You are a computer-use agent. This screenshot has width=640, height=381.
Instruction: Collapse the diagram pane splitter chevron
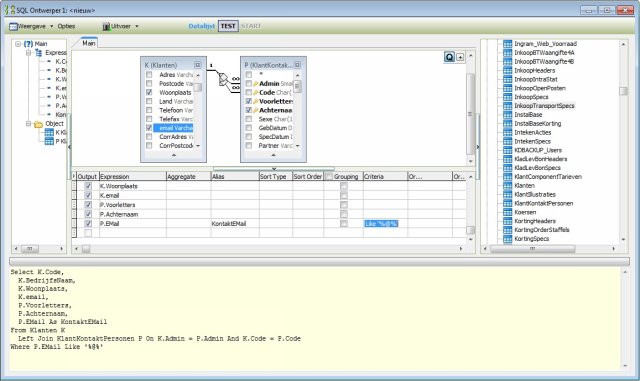click(x=274, y=168)
